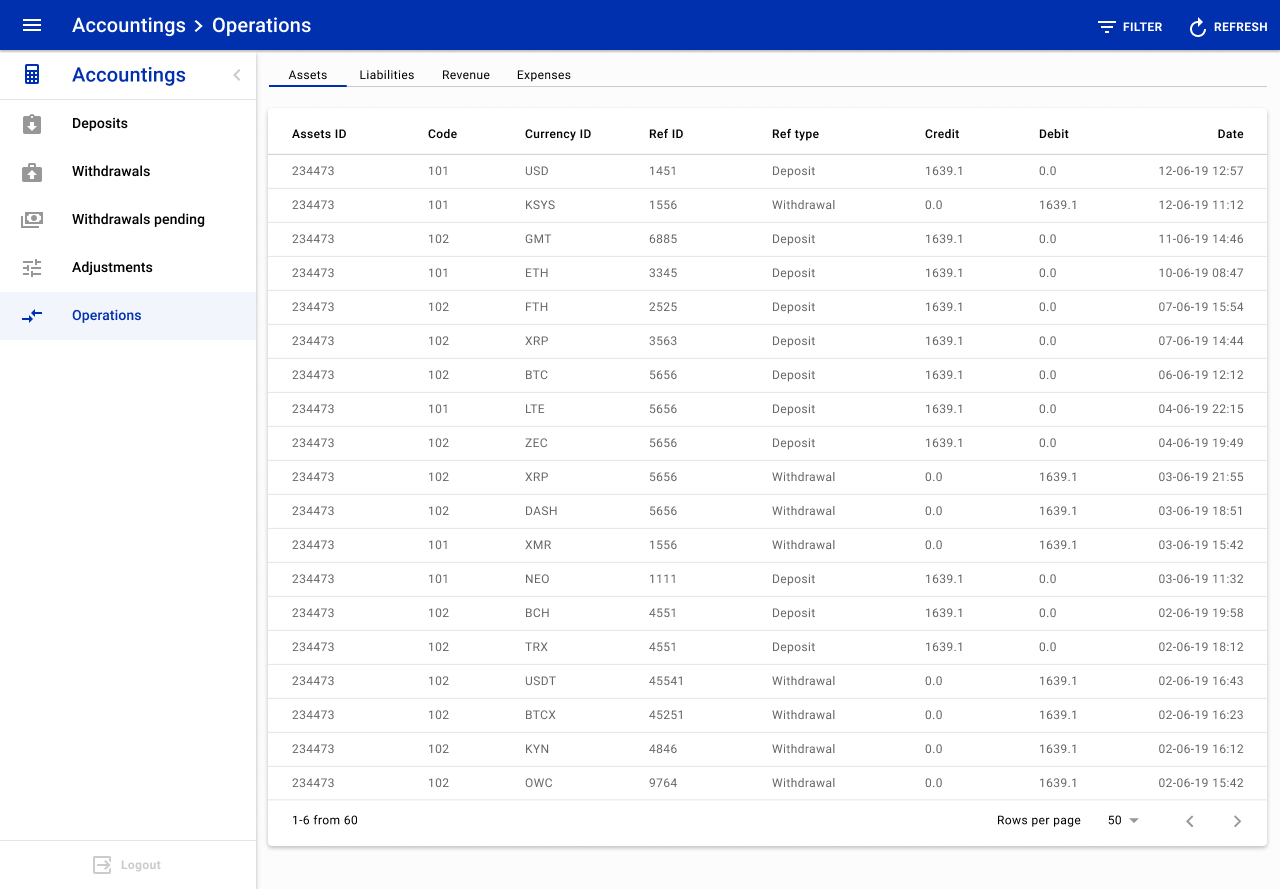Viewport: 1280px width, 889px height.
Task: Click the Debit column header
Action: point(1054,134)
